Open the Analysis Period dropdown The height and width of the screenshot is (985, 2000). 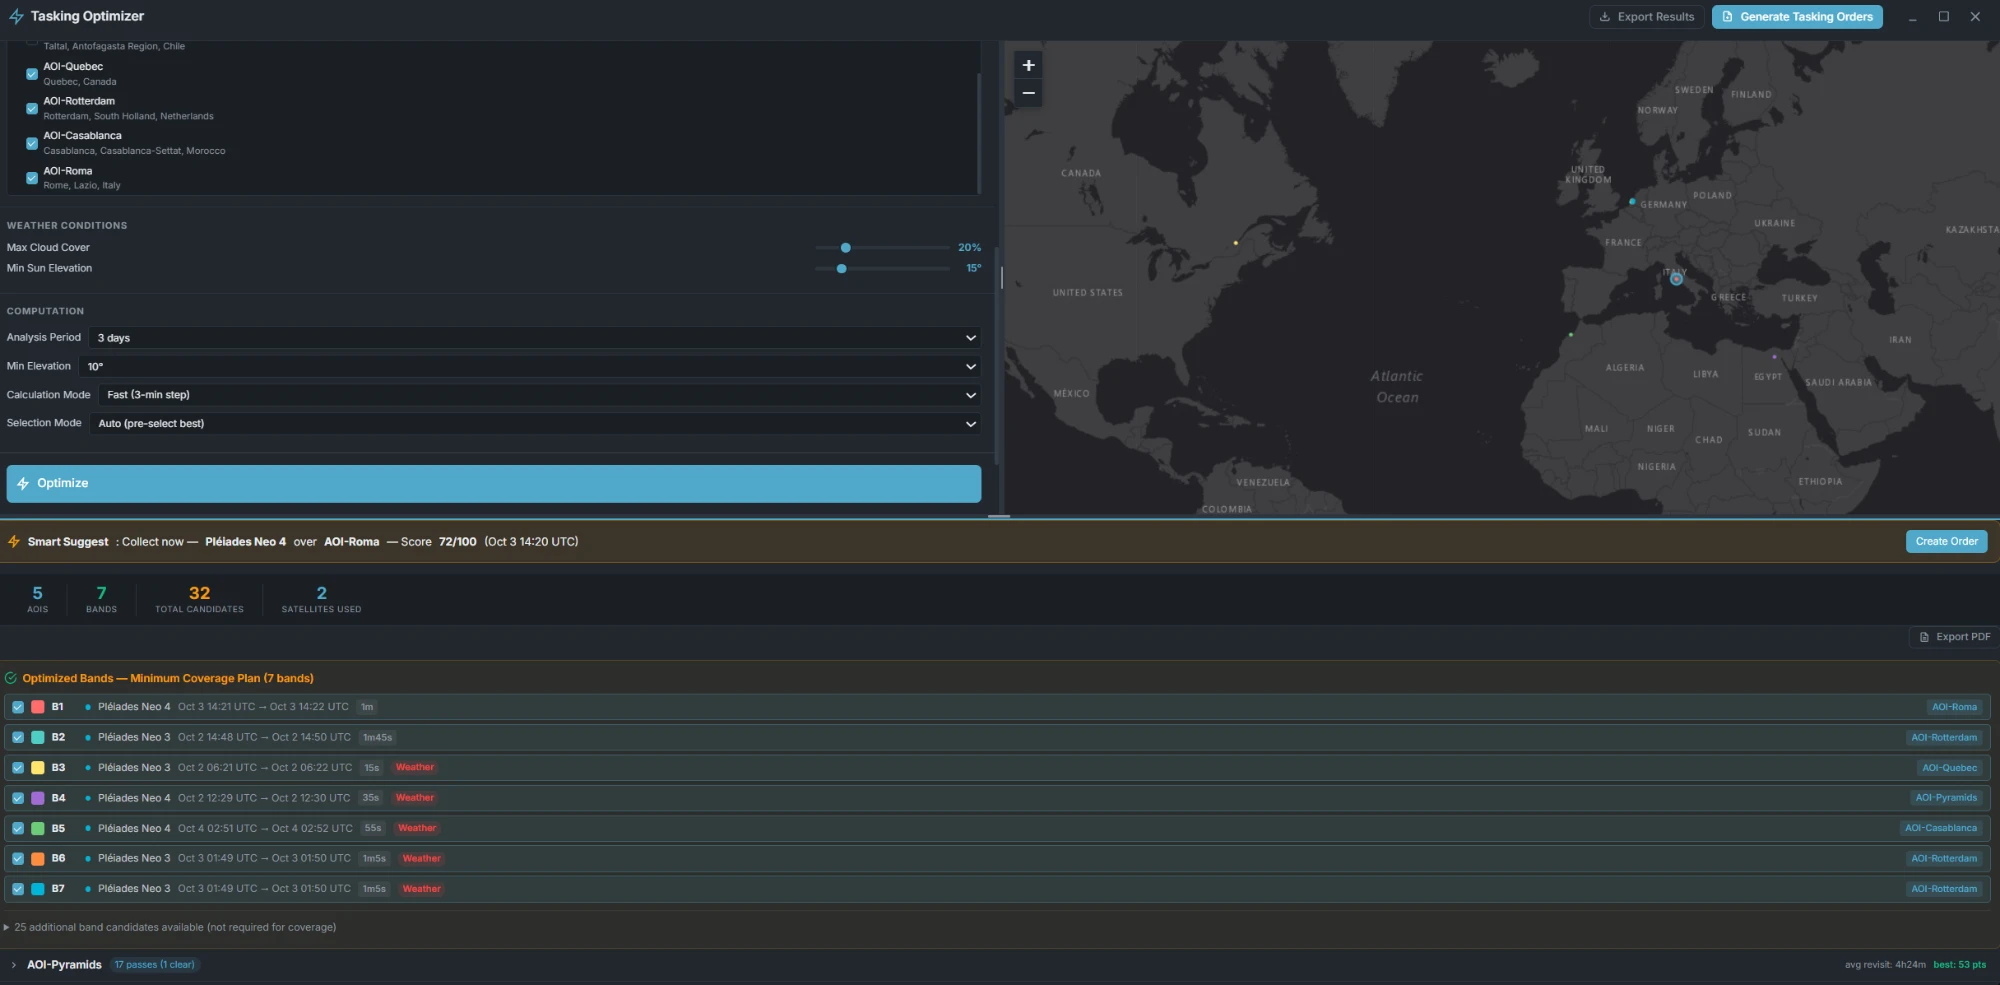click(x=535, y=338)
